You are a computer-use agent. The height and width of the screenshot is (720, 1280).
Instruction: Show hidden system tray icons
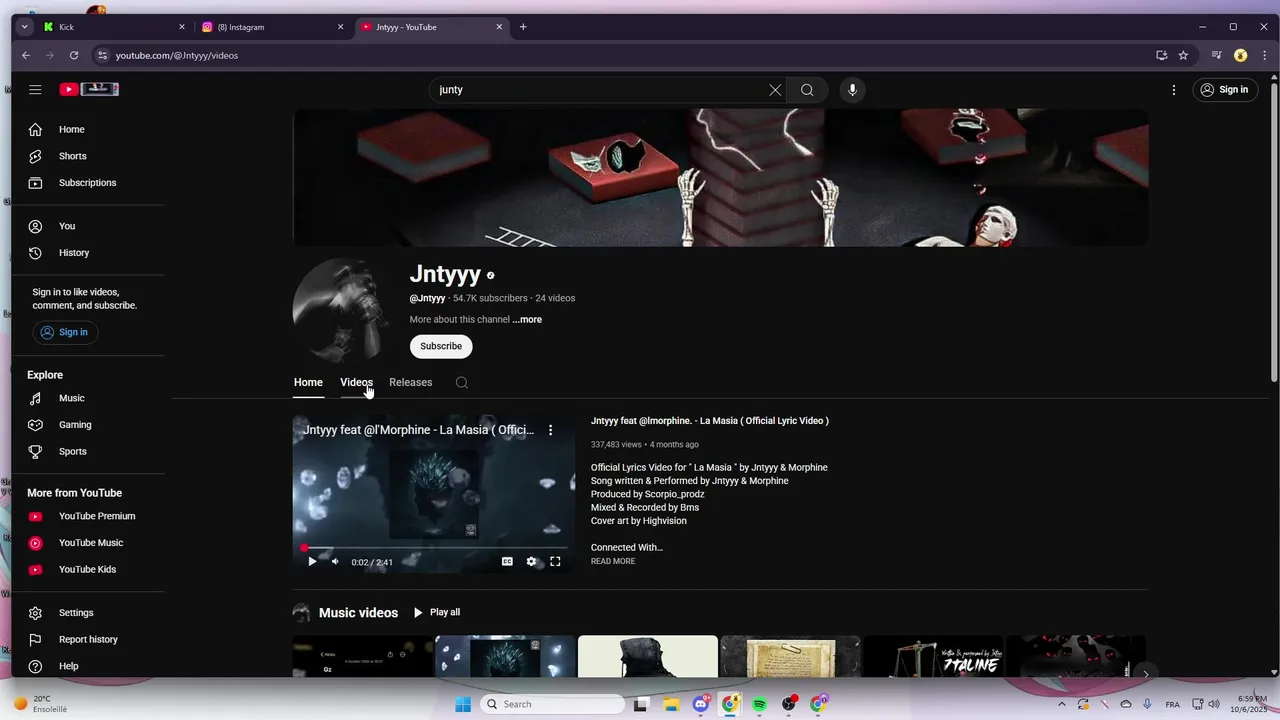pyautogui.click(x=1061, y=704)
